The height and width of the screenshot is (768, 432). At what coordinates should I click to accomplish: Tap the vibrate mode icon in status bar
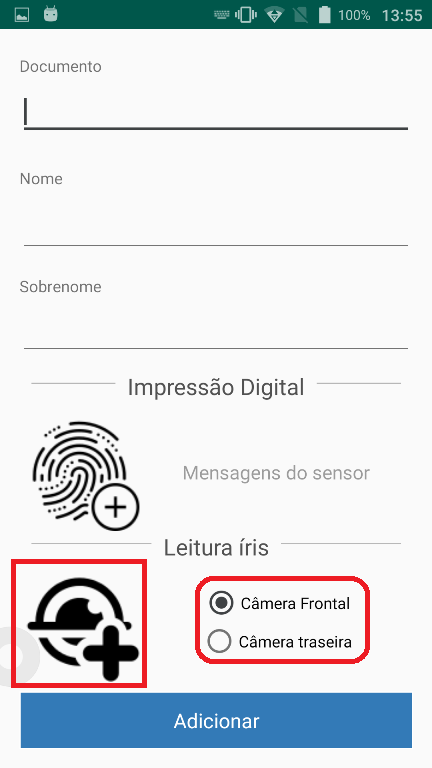[246, 15]
